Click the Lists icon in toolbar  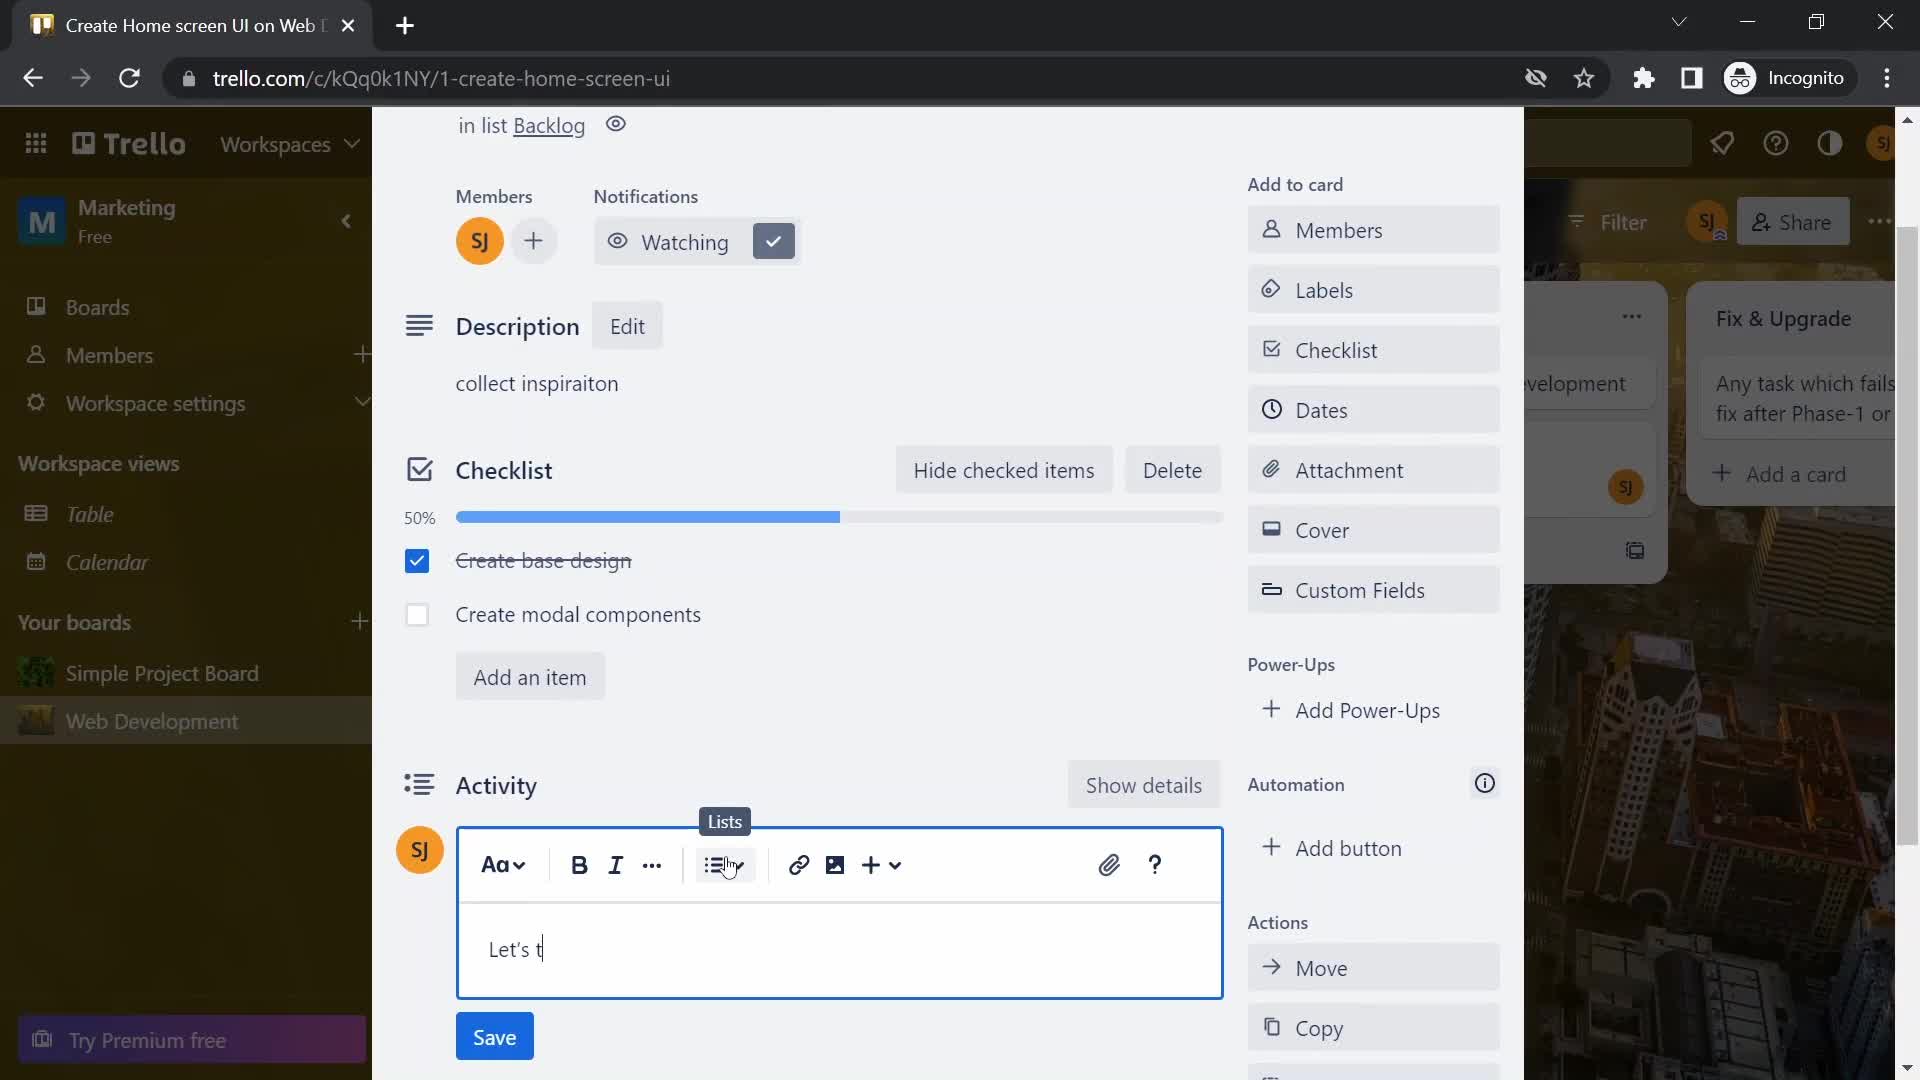(723, 864)
